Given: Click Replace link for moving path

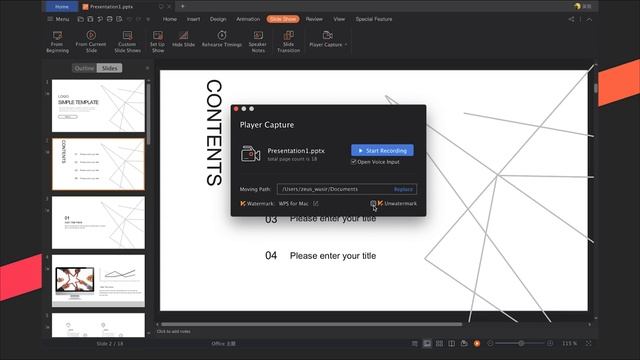Looking at the screenshot, I should (403, 189).
